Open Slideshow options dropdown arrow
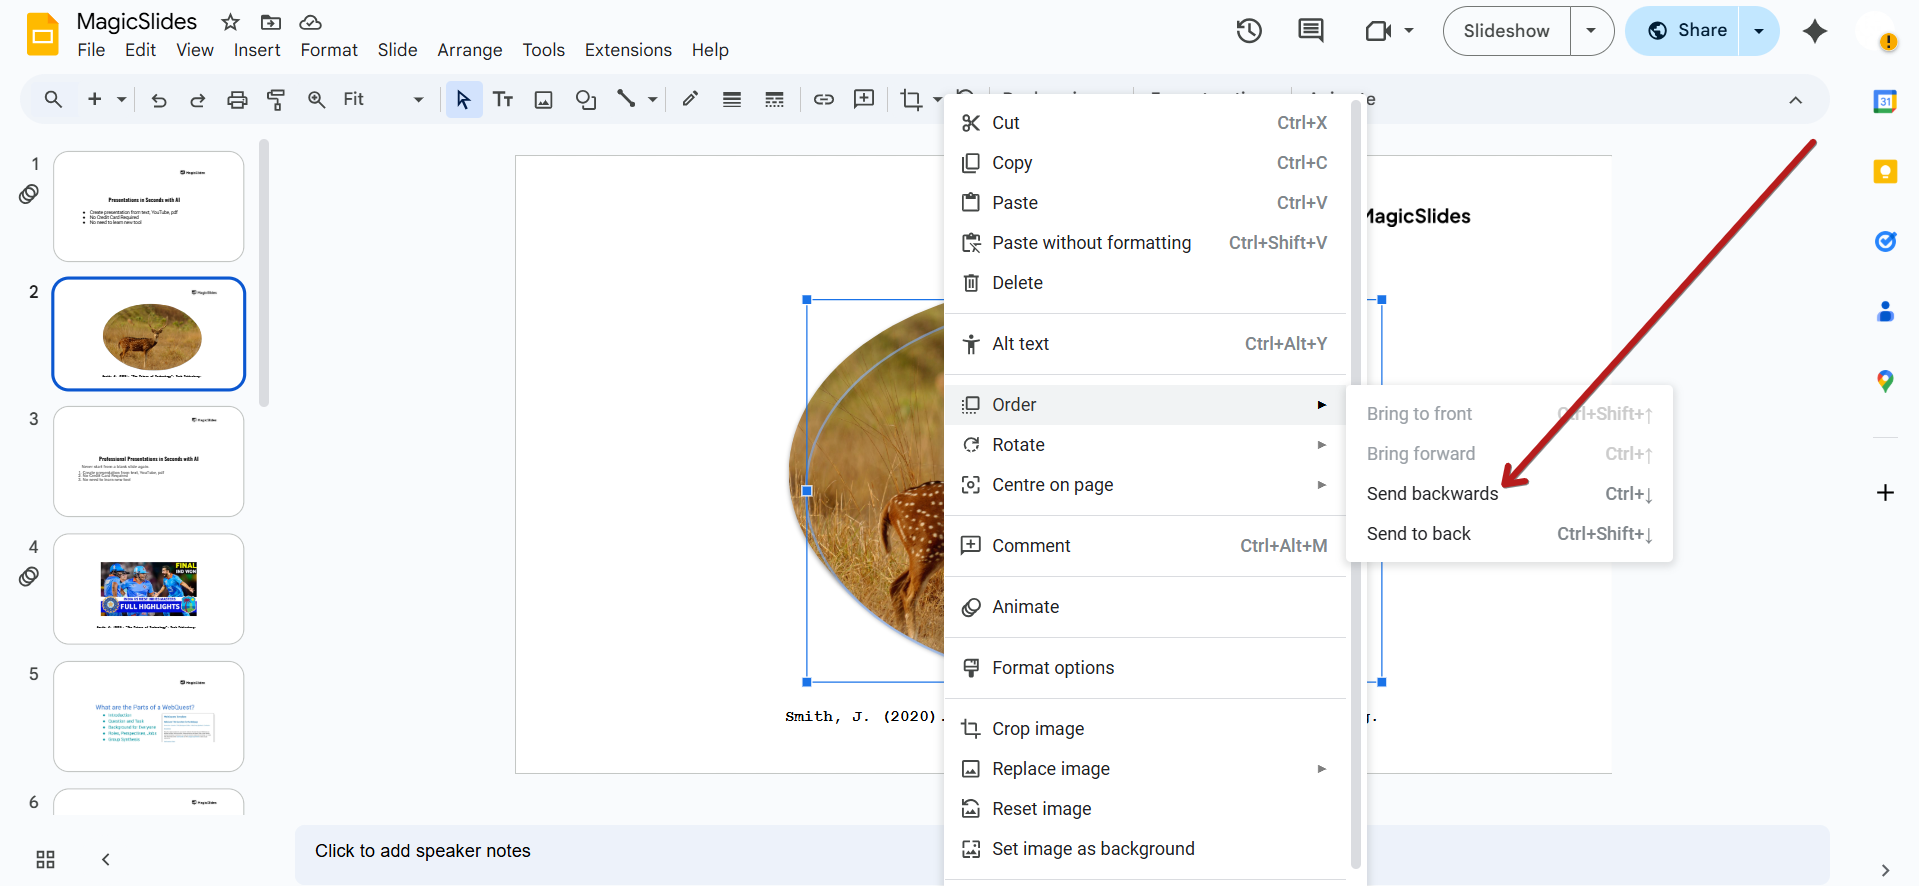This screenshot has height=886, width=1919. 1591,31
